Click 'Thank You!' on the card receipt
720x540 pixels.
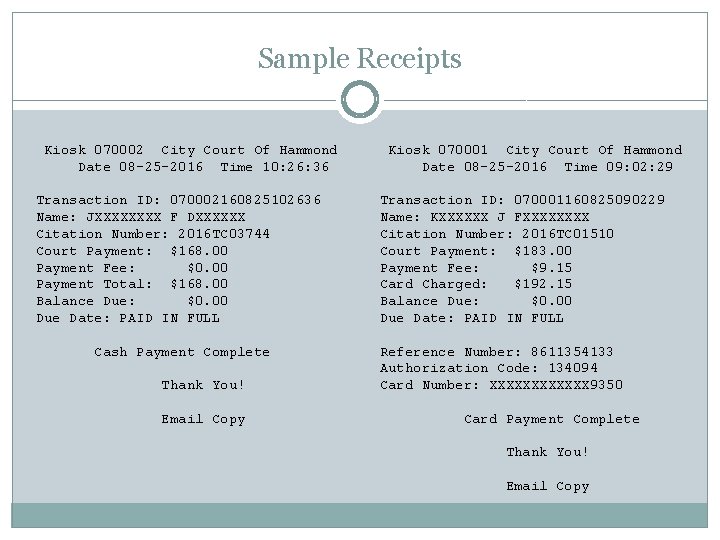point(547,452)
